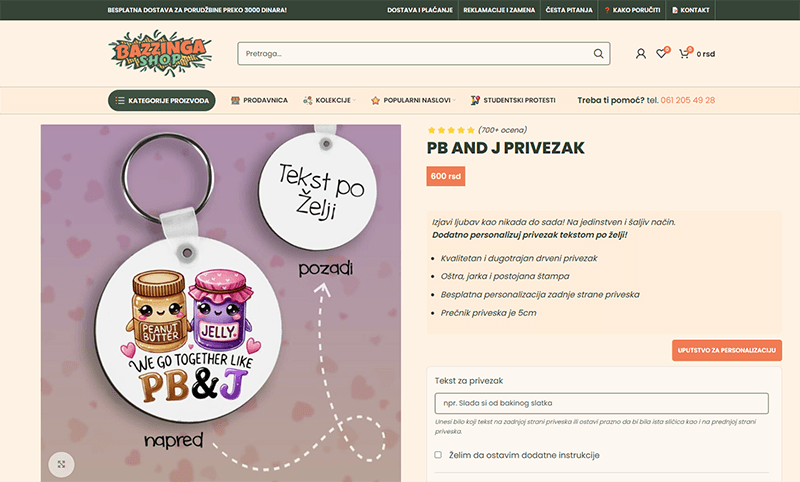Open Dostava i Plaćanje page
This screenshot has height=482, width=800.
[420, 10]
